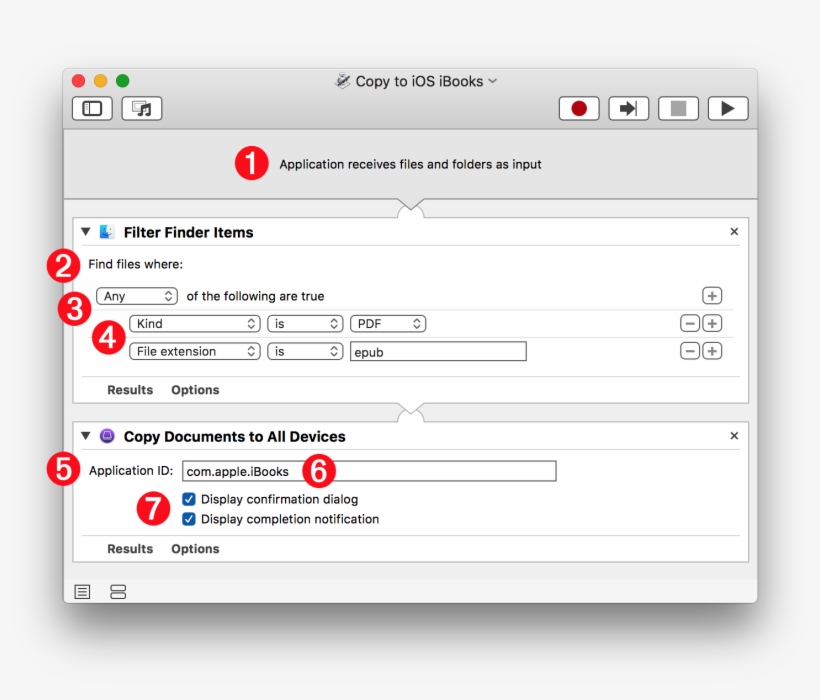
Task: Click the 'Copy Documents to All Devices' title
Action: coord(234,437)
